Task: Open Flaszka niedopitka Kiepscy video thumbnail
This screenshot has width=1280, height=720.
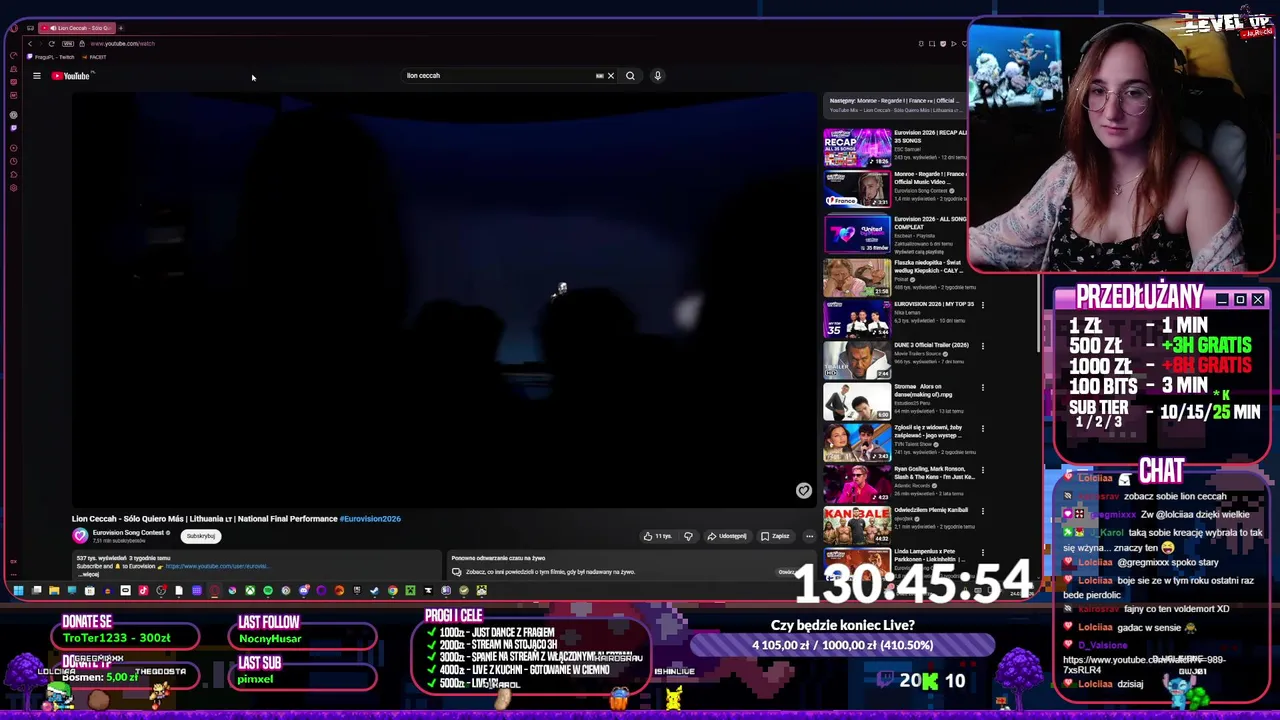Action: (857, 278)
